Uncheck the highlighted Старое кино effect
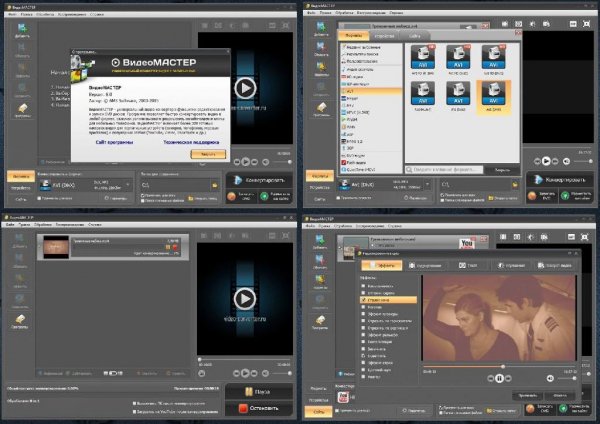This screenshot has width=600, height=424. tap(364, 300)
